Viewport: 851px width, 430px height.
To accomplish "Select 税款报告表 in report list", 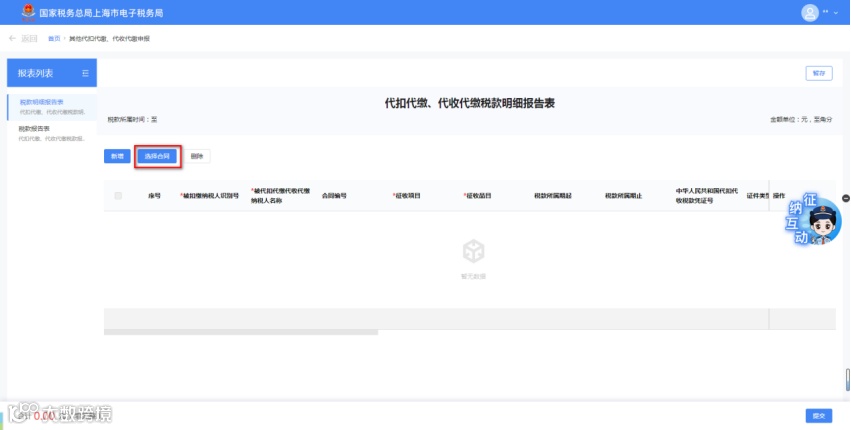I will (x=52, y=133).
